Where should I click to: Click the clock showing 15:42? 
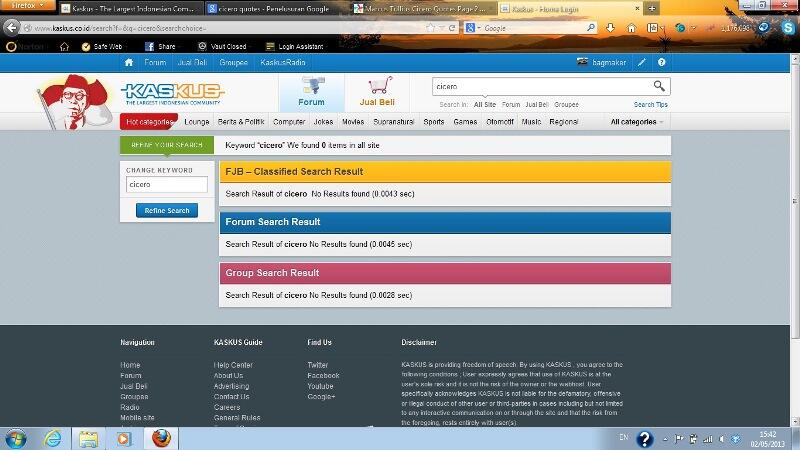click(x=767, y=434)
